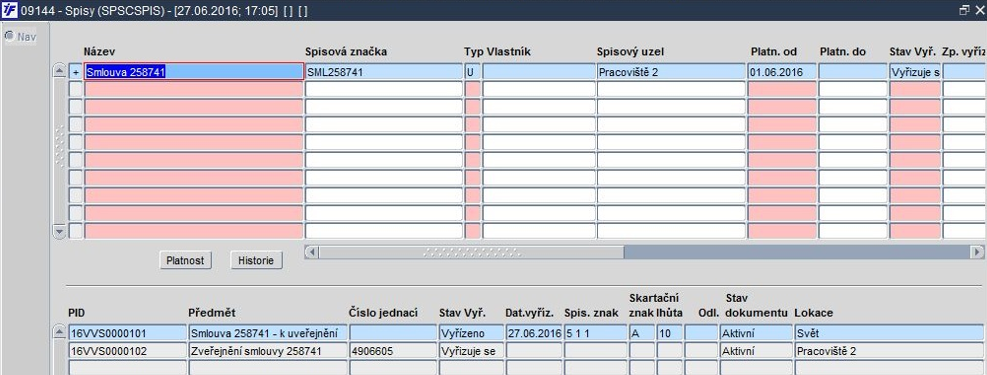Click Aktivní in 16VVS0000101 row
The image size is (987, 375).
(x=756, y=333)
